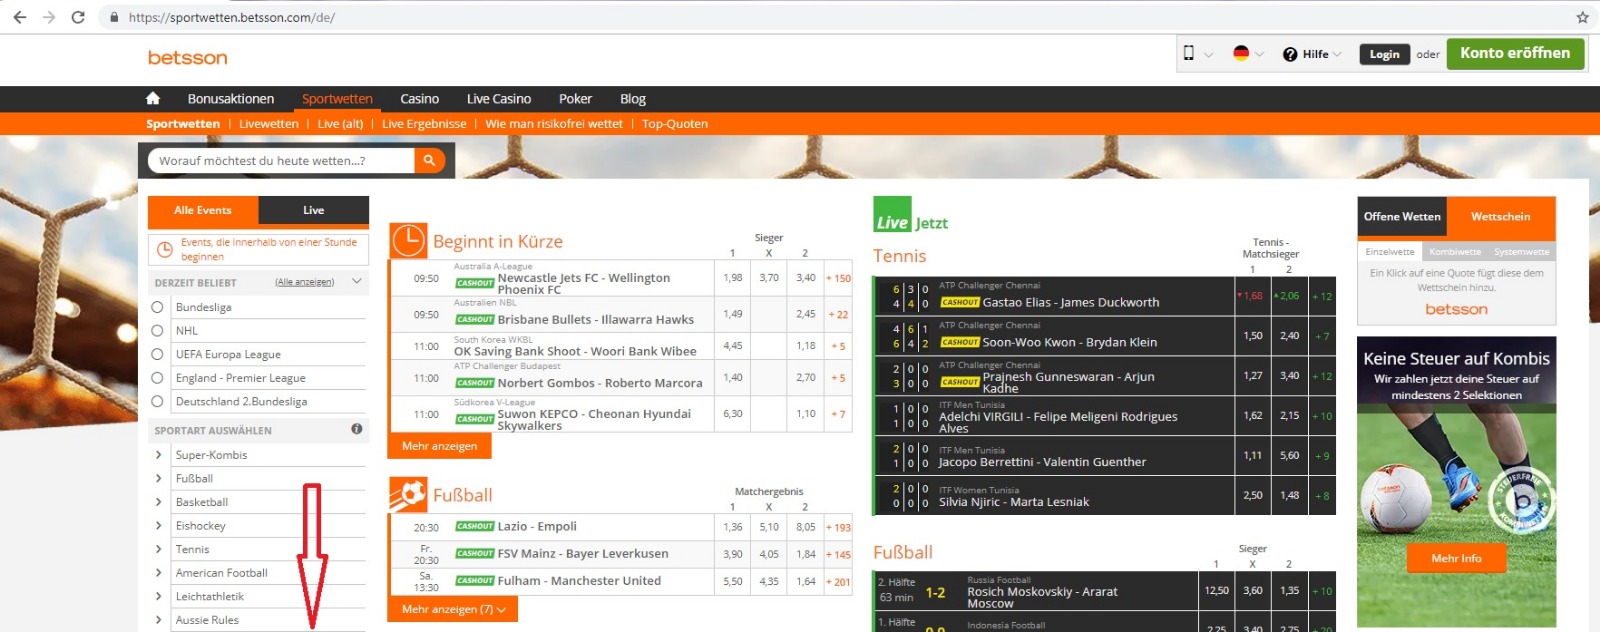Click Mehr anzeigen under Beginnt in Kürze
This screenshot has height=632, width=1600.
(x=440, y=446)
